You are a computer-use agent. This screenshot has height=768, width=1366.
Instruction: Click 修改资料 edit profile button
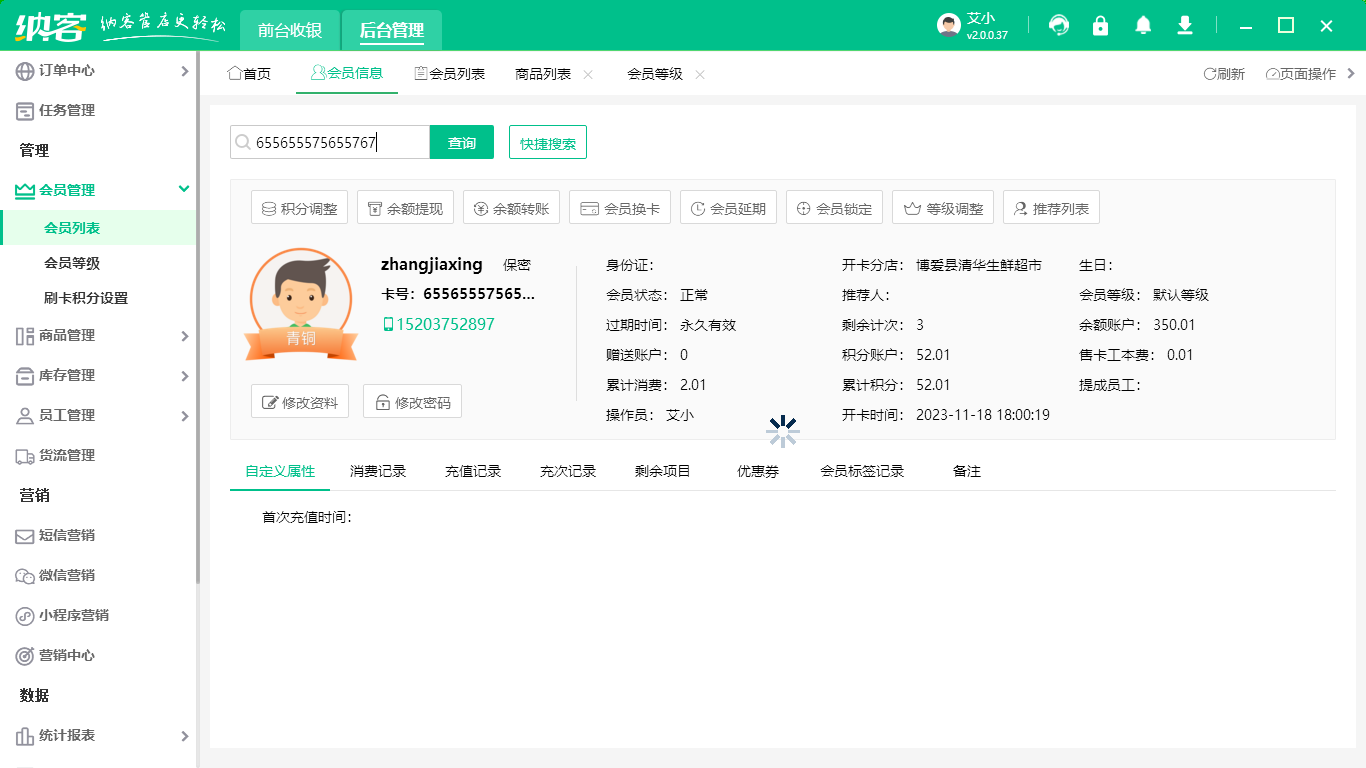click(300, 403)
